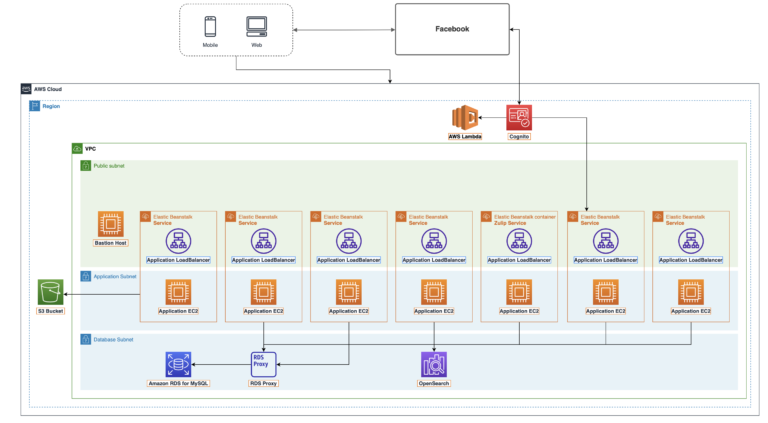Image resolution: width=768 pixels, height=423 pixels.
Task: Click the "Public subnet" label
Action: pyautogui.click(x=109, y=166)
